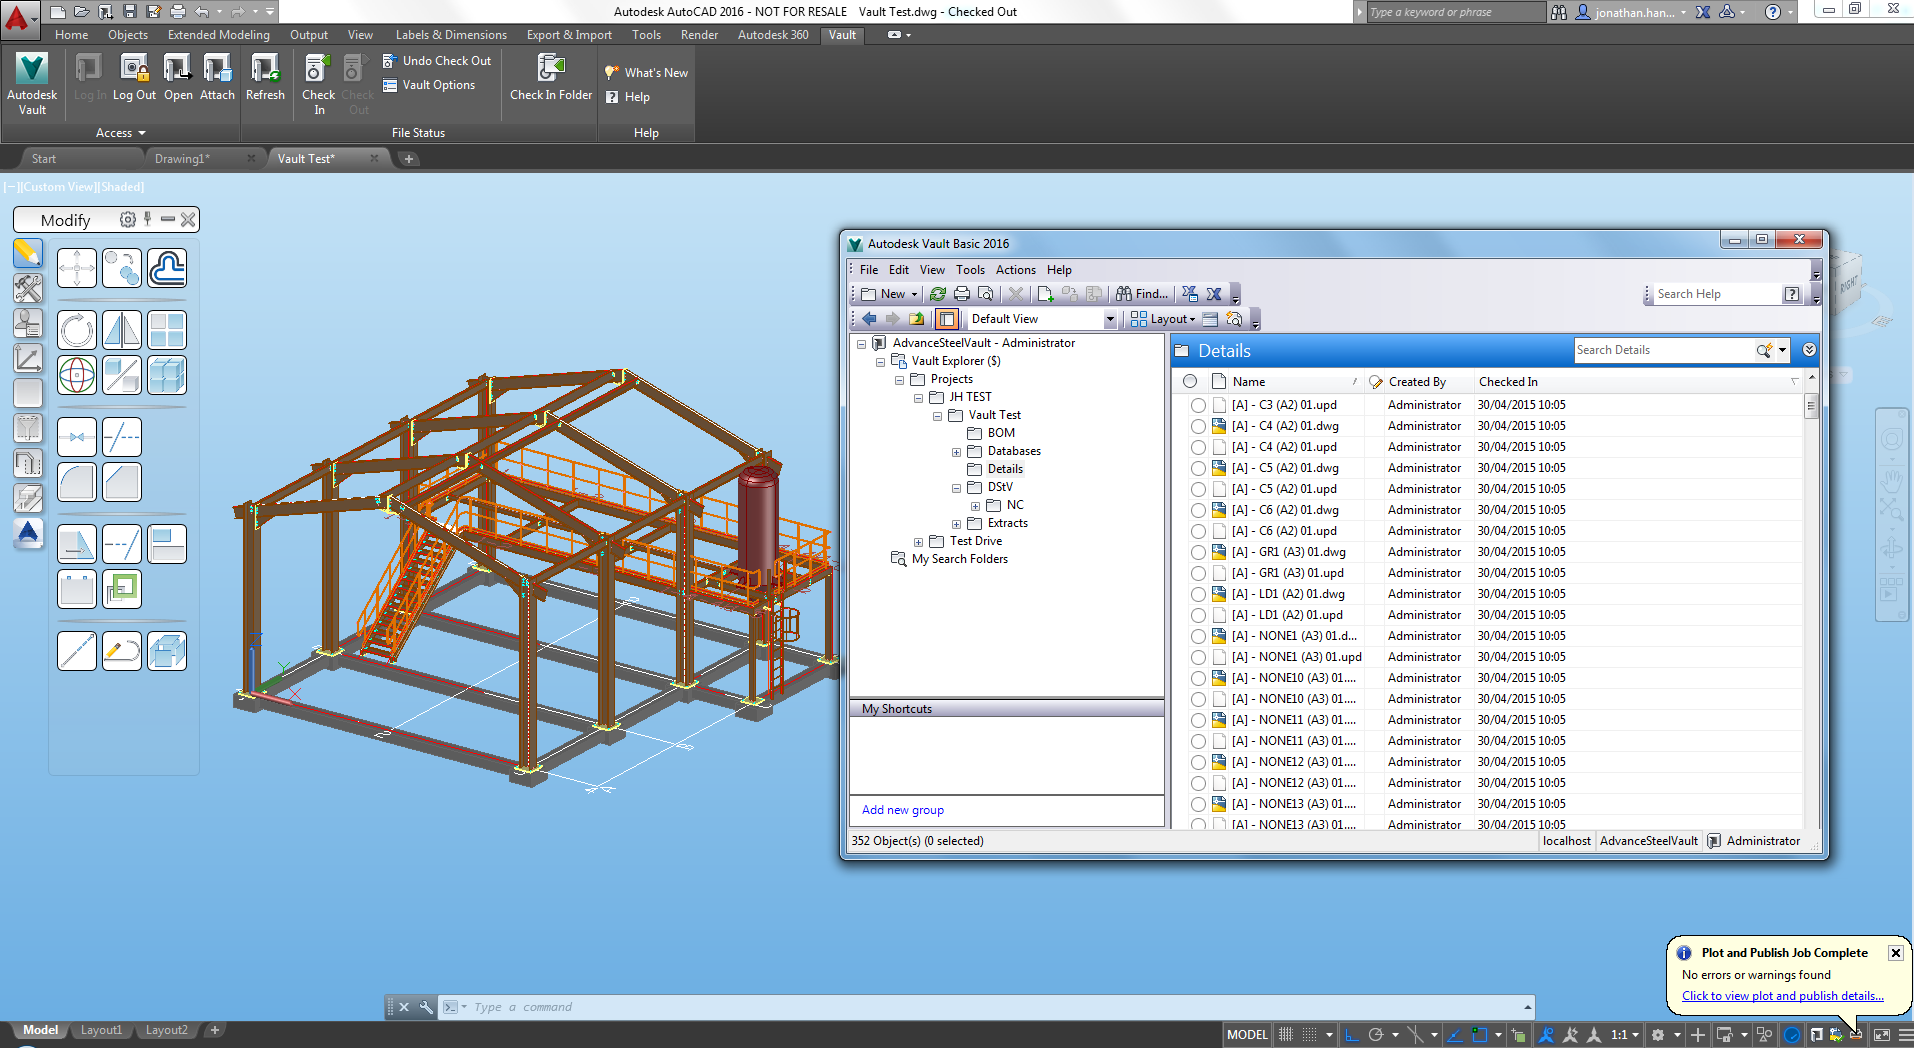Open the Layout dropdown in Vault toolbar
The width and height of the screenshot is (1914, 1048).
pos(1163,319)
